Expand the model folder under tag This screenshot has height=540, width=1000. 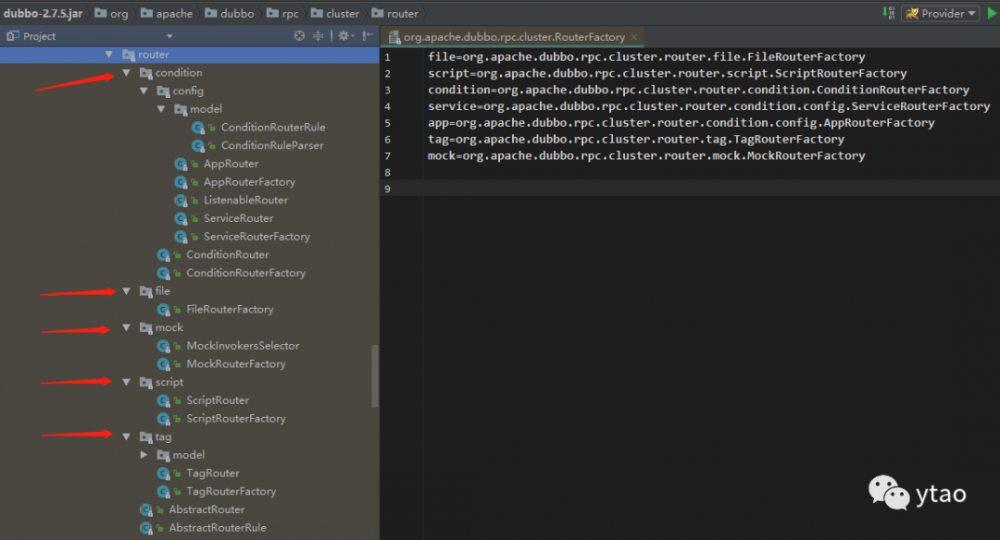pyautogui.click(x=144, y=455)
